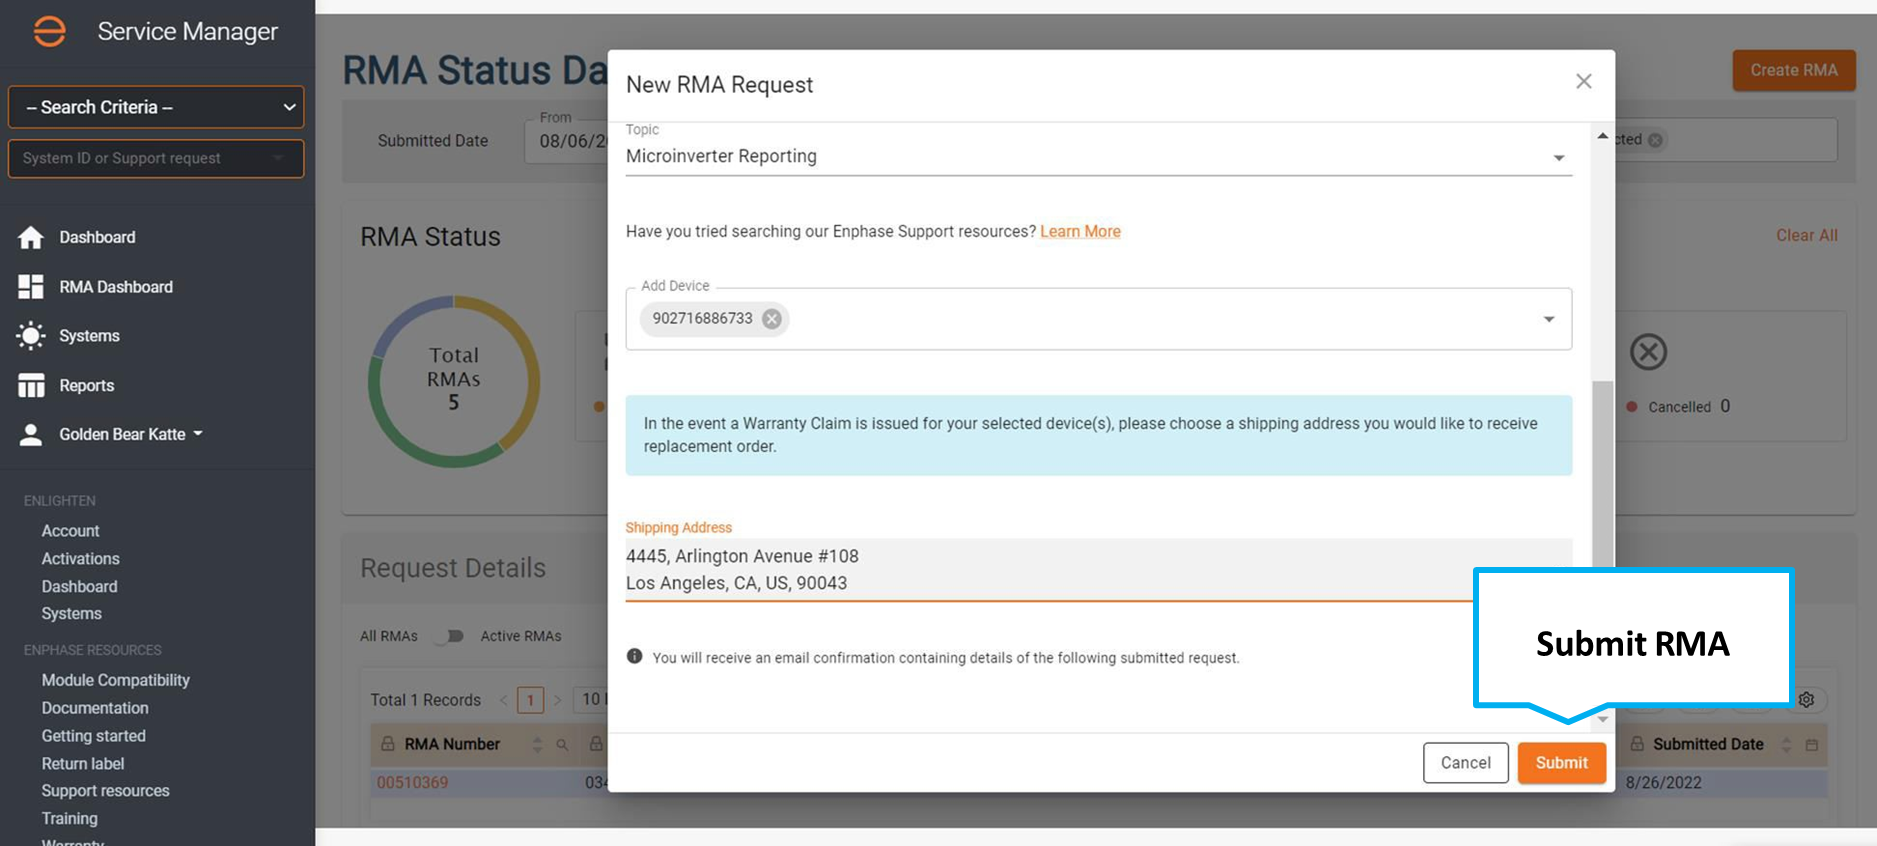The image size is (1877, 846).
Task: Click the From submitted date field
Action: click(566, 141)
